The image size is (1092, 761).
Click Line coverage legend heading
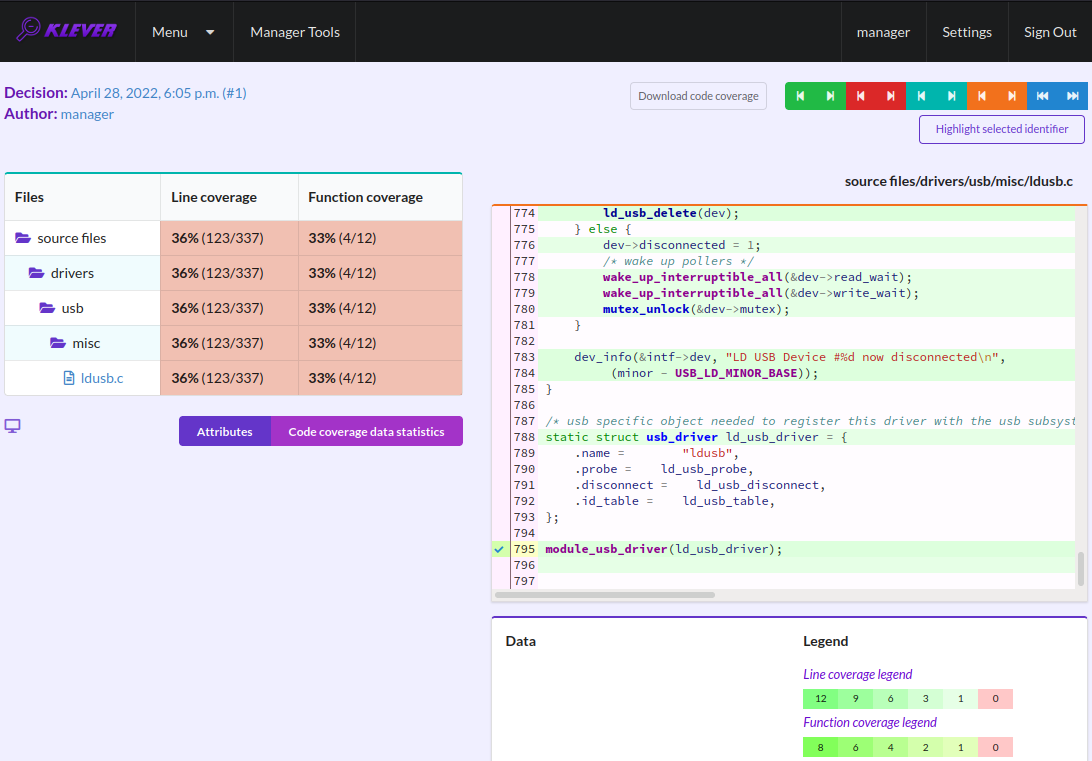pos(857,675)
